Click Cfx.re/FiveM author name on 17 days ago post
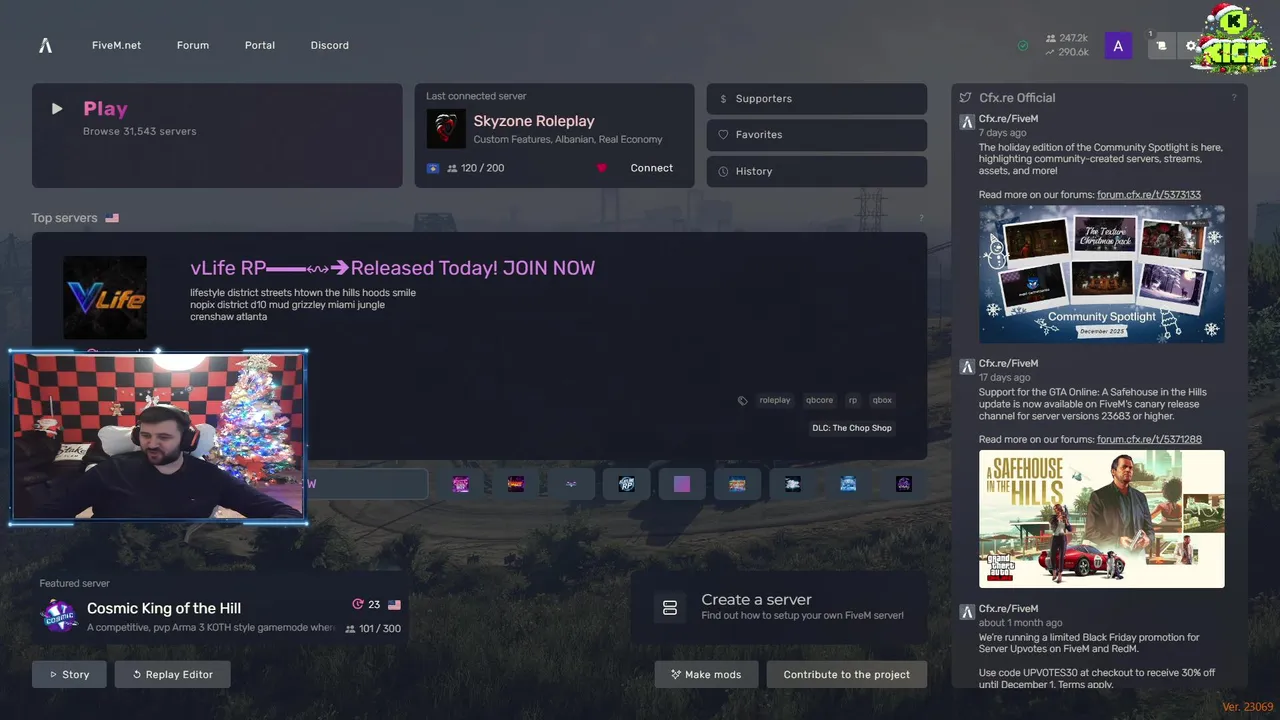1280x720 pixels. click(x=1008, y=364)
